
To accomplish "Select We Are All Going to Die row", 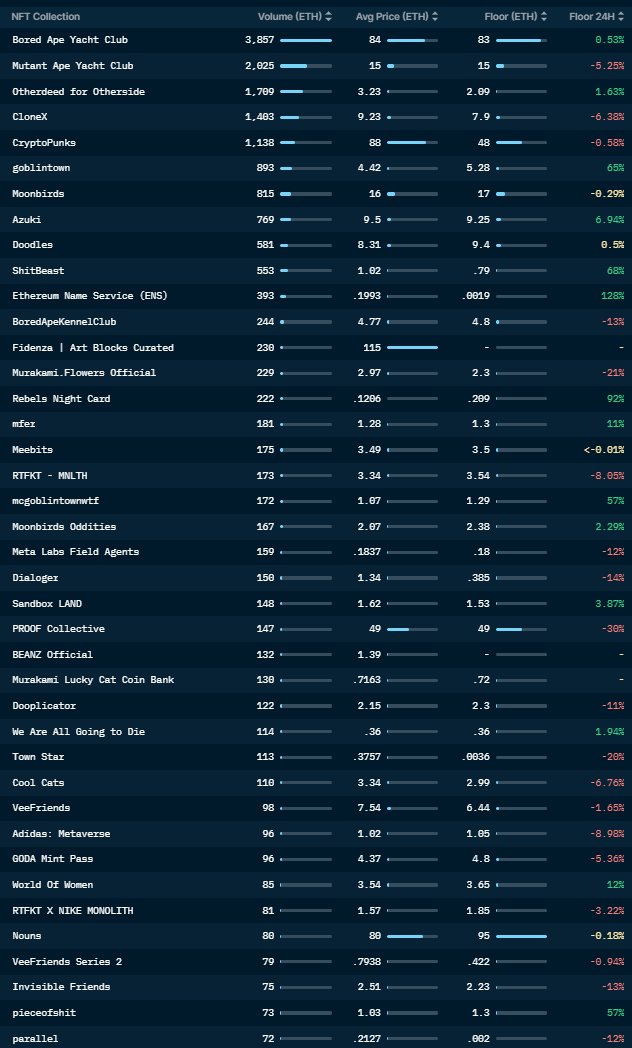I will (316, 731).
